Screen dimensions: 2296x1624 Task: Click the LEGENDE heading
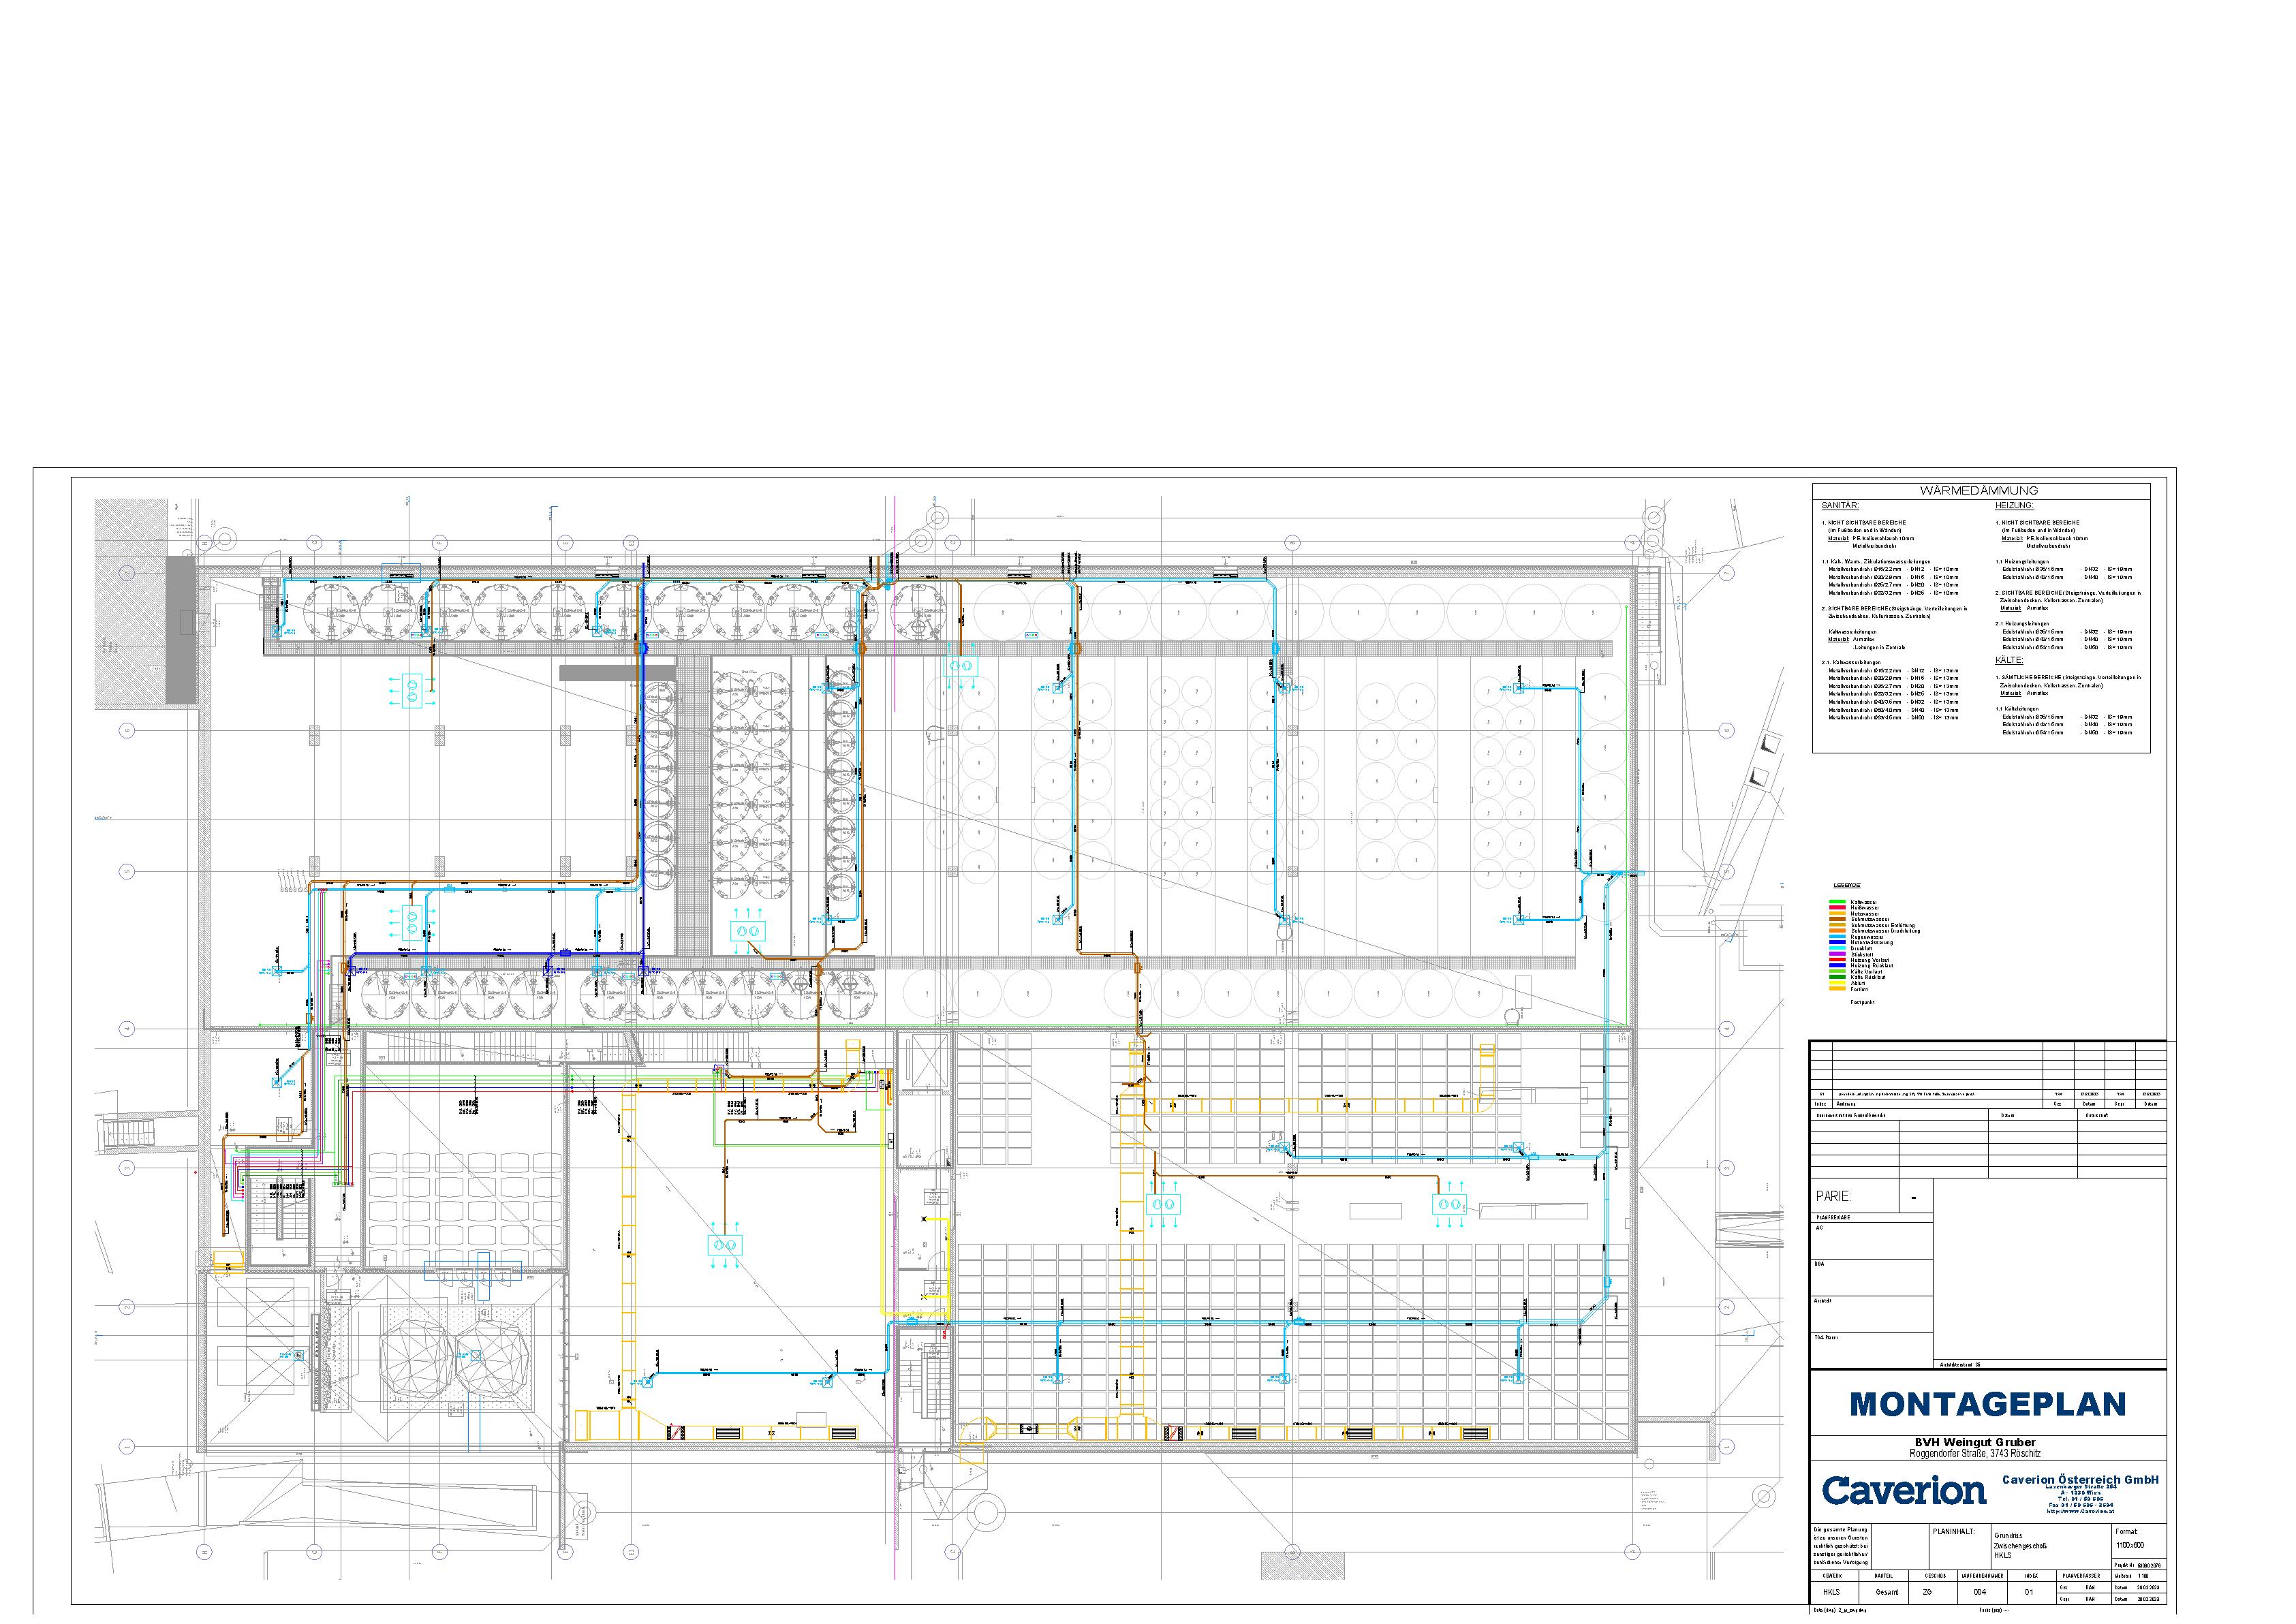[1847, 886]
